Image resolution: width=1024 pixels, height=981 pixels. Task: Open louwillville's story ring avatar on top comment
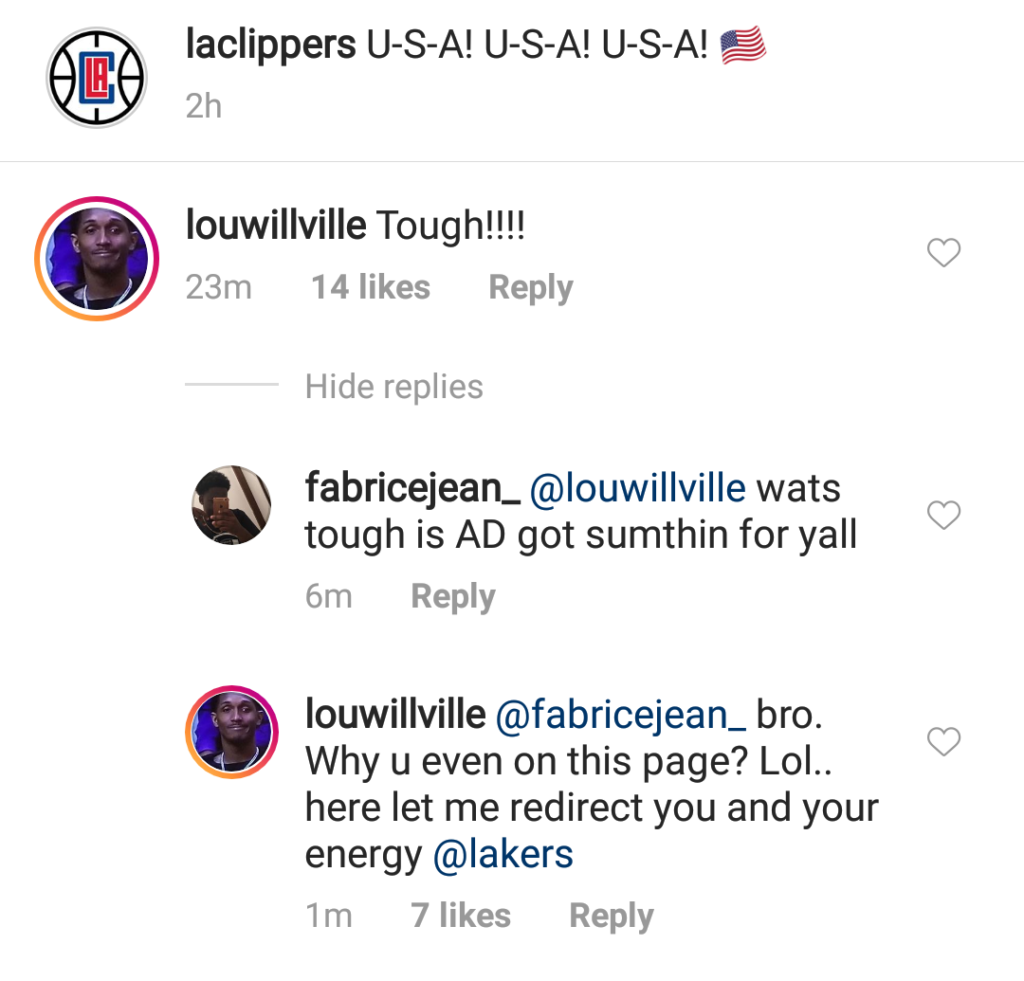97,259
